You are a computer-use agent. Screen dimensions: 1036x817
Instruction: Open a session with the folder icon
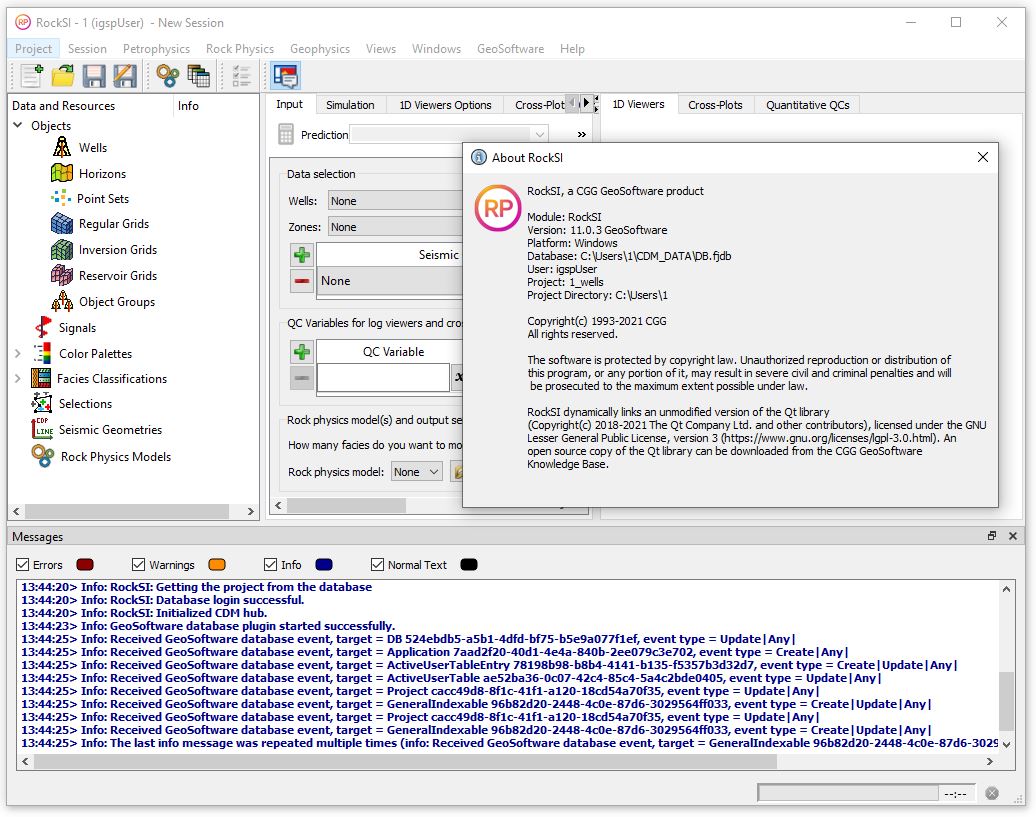tap(63, 75)
